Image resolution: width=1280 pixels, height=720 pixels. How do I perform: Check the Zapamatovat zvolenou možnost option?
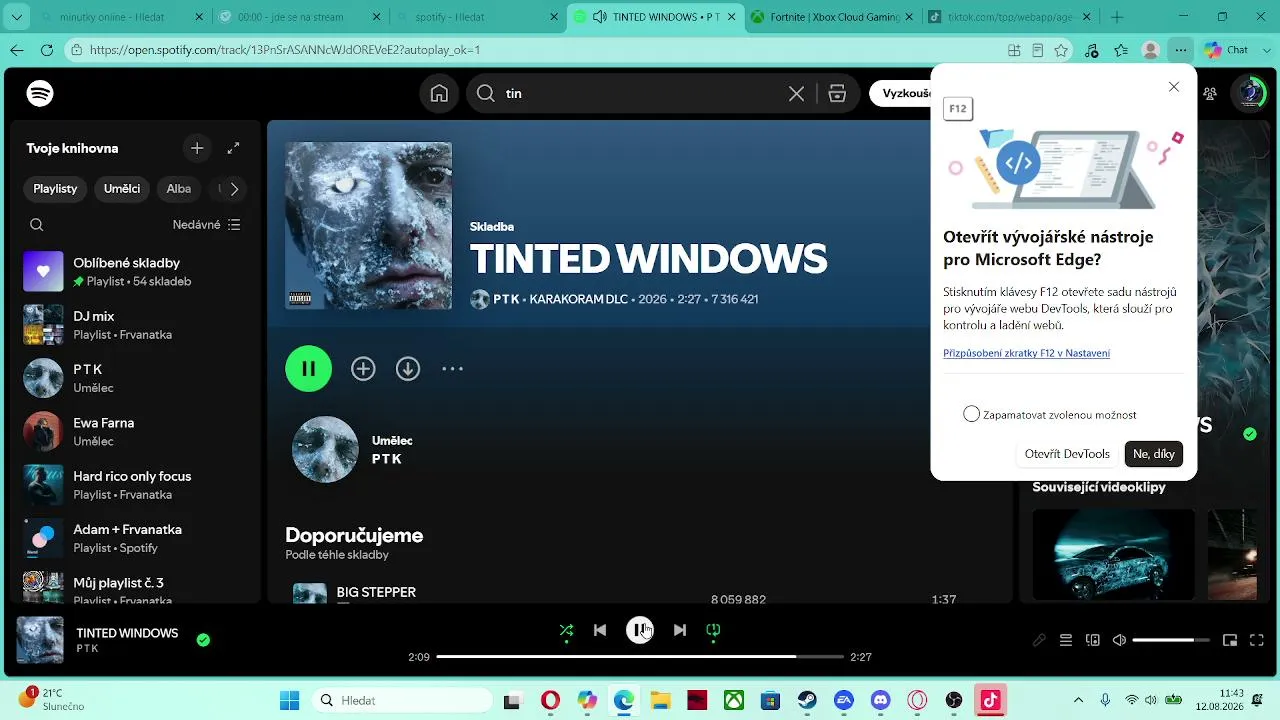971,414
